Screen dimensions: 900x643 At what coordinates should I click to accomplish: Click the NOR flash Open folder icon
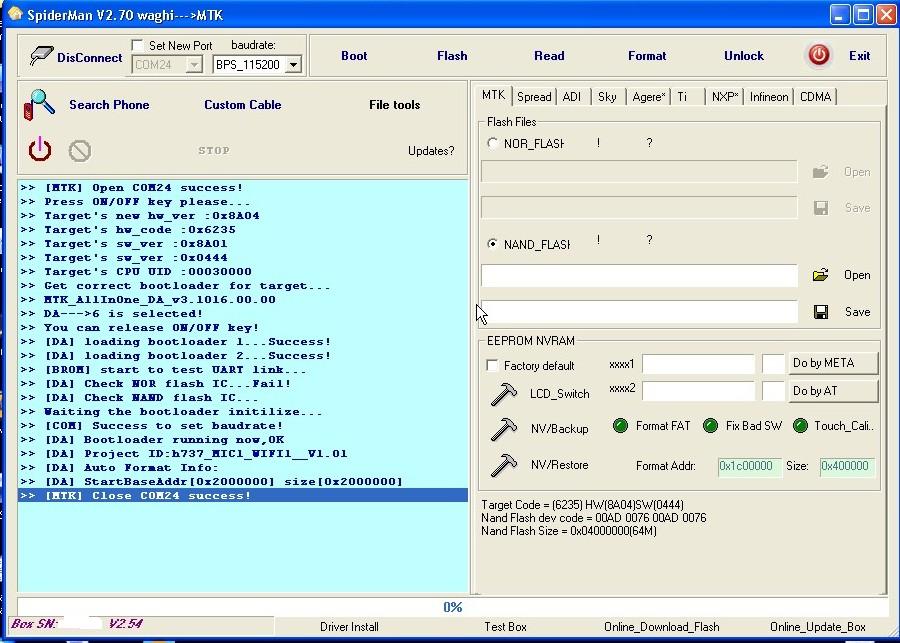point(821,172)
